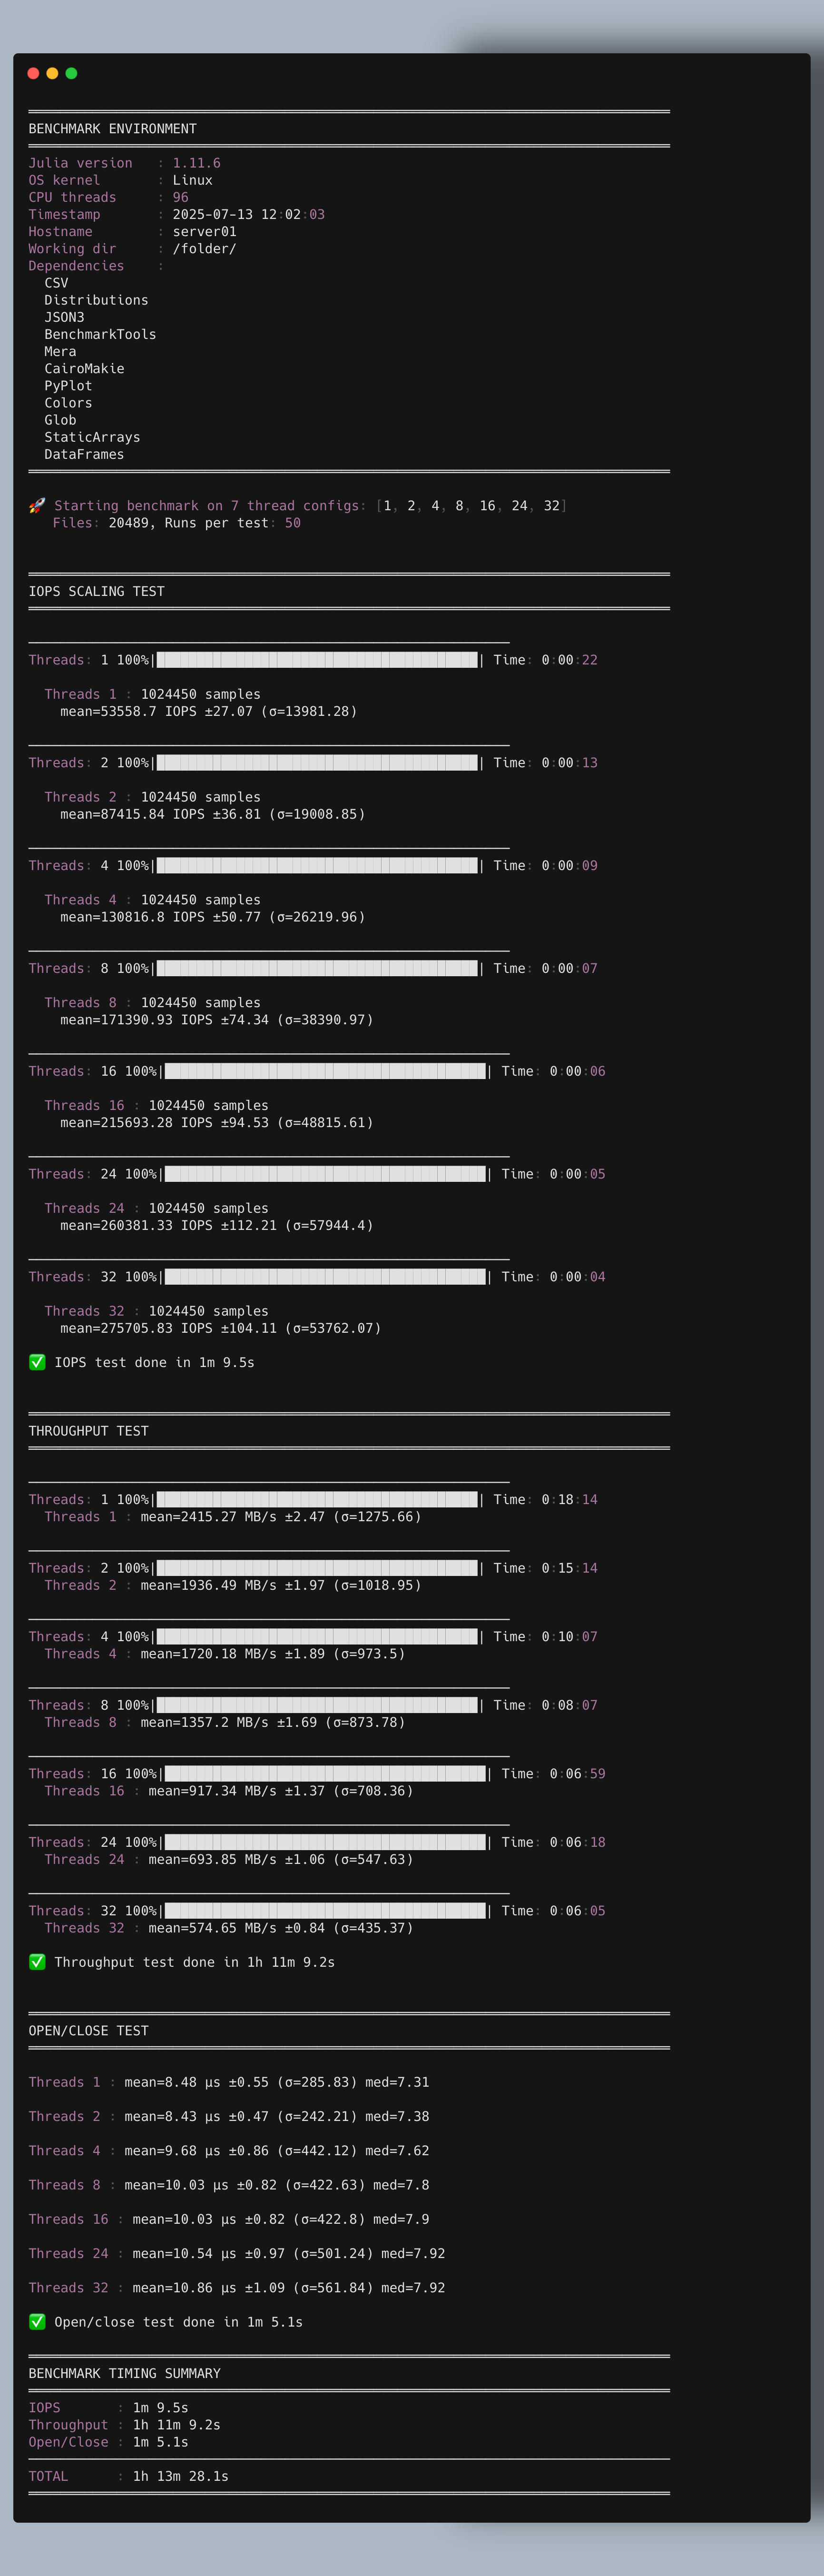Click the THROUGHPUT TEST heading
824x2576 pixels.
pyautogui.click(x=88, y=1431)
